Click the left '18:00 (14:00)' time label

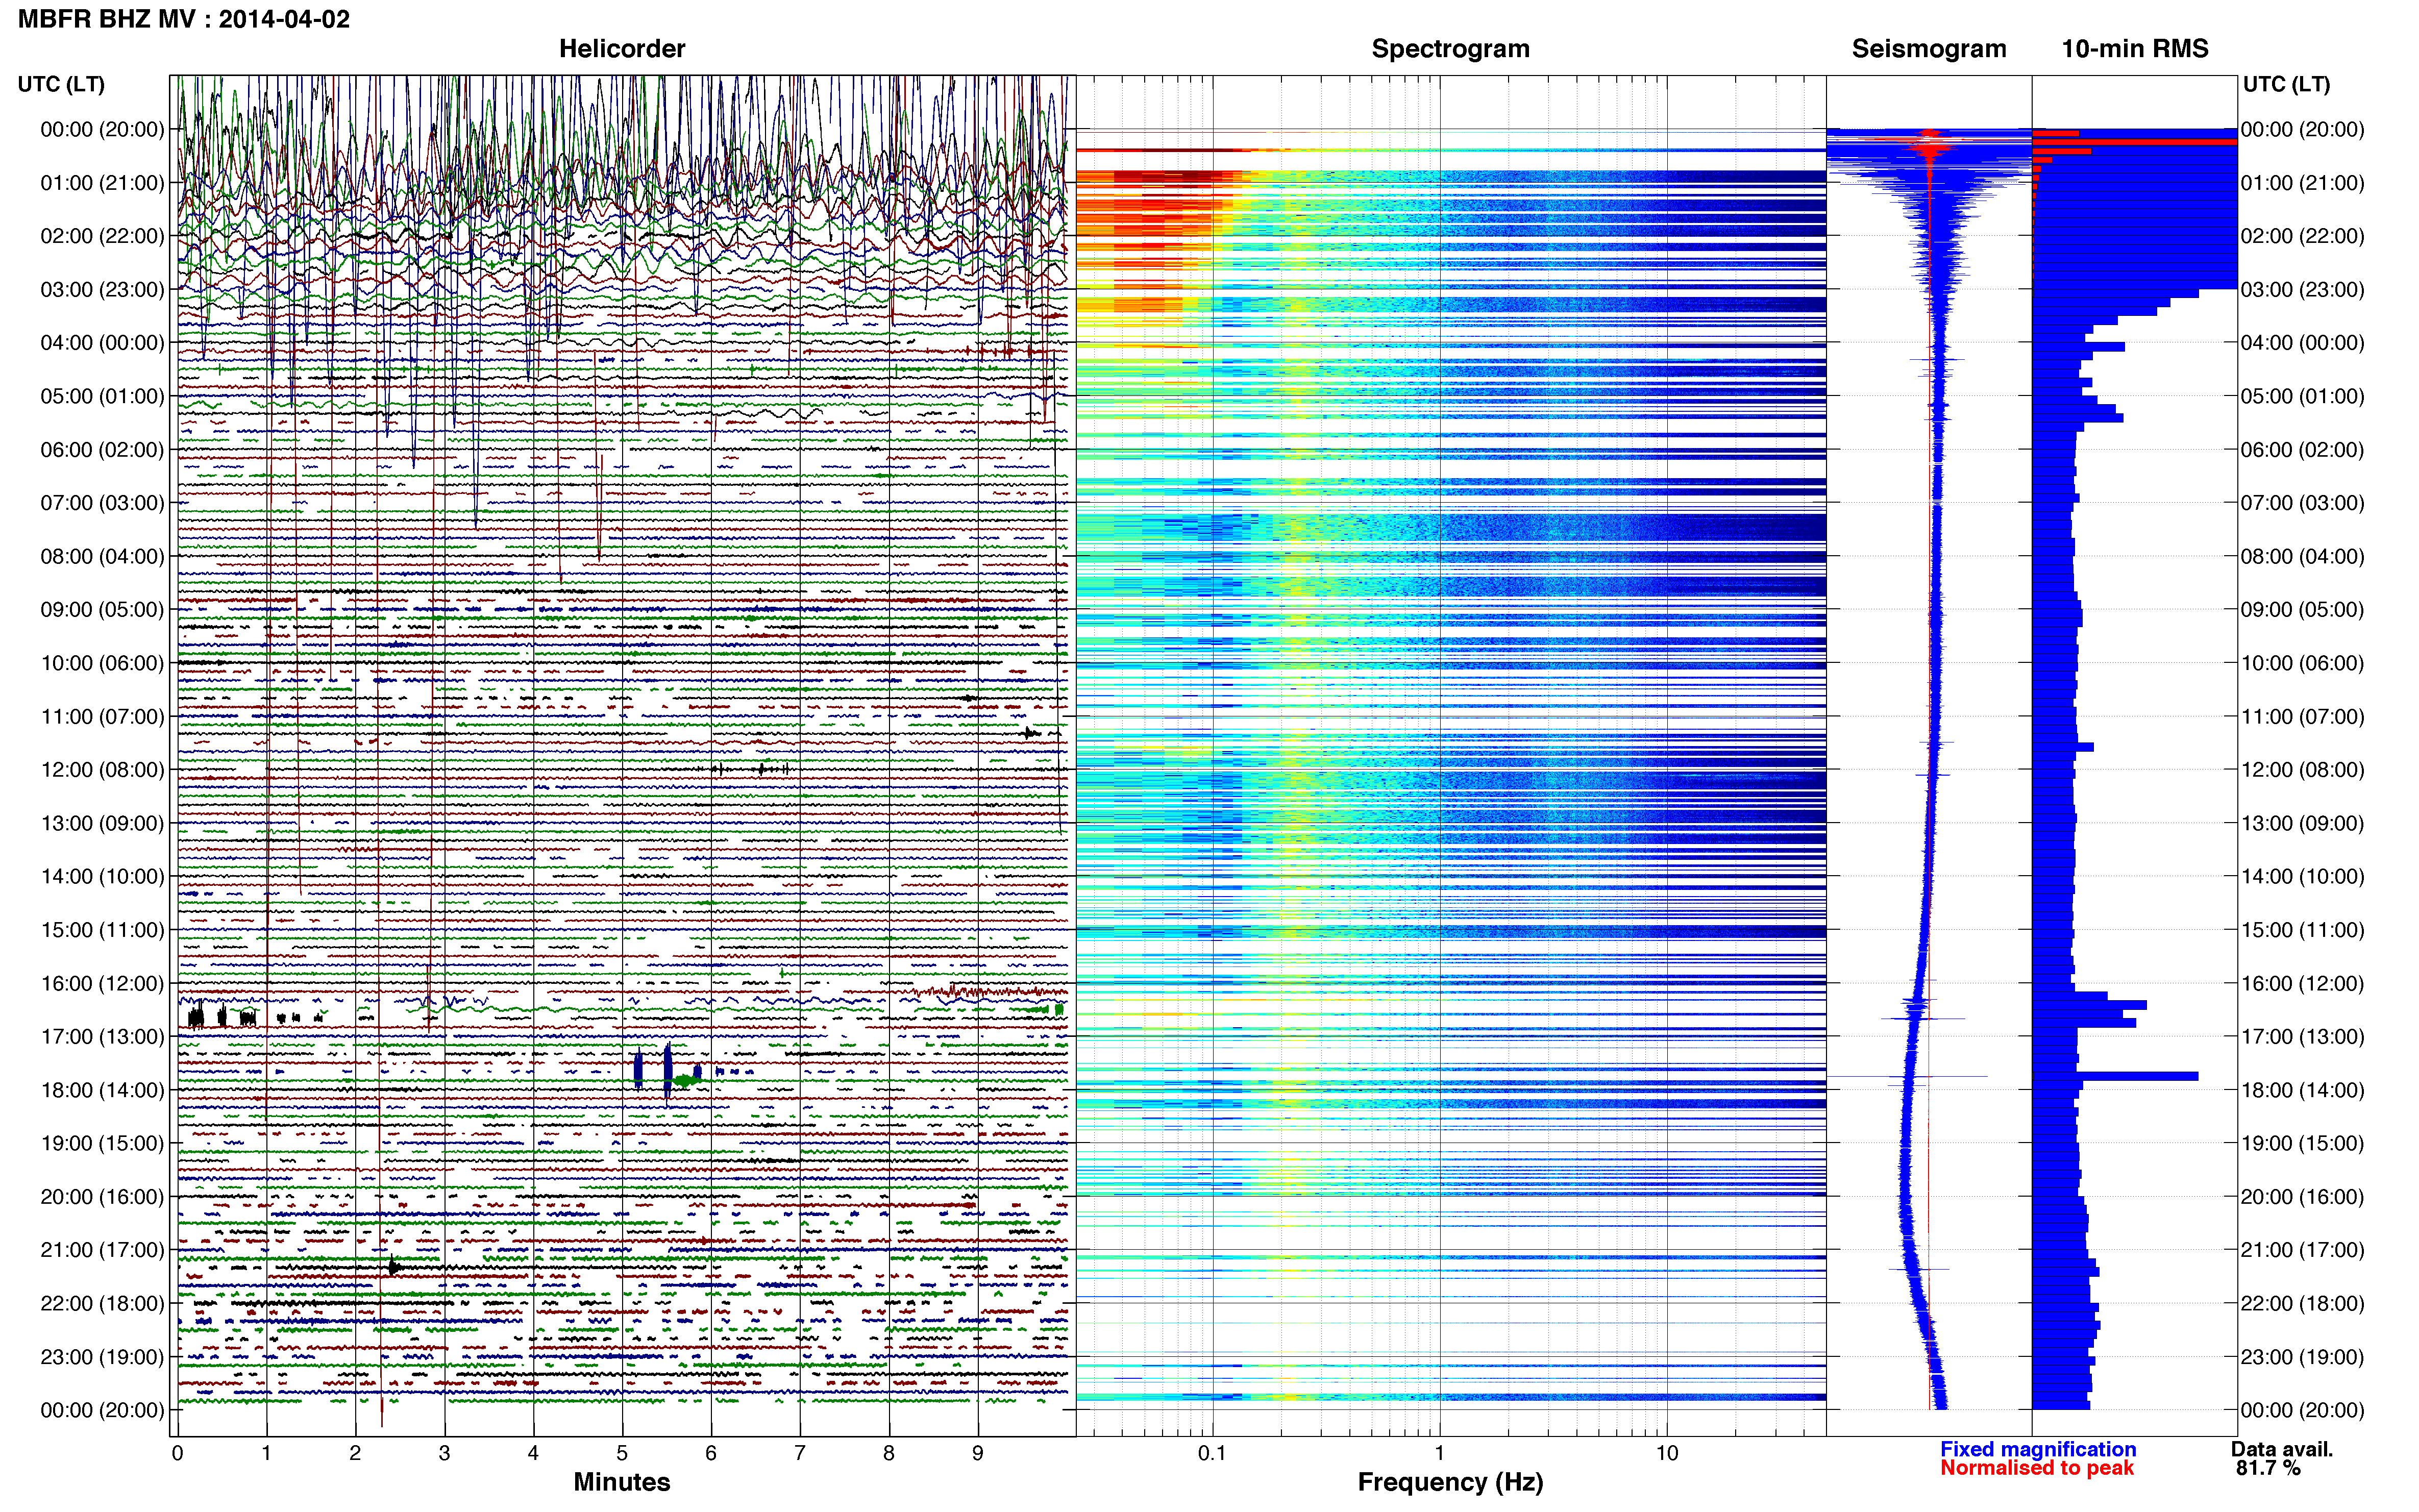pyautogui.click(x=102, y=1090)
